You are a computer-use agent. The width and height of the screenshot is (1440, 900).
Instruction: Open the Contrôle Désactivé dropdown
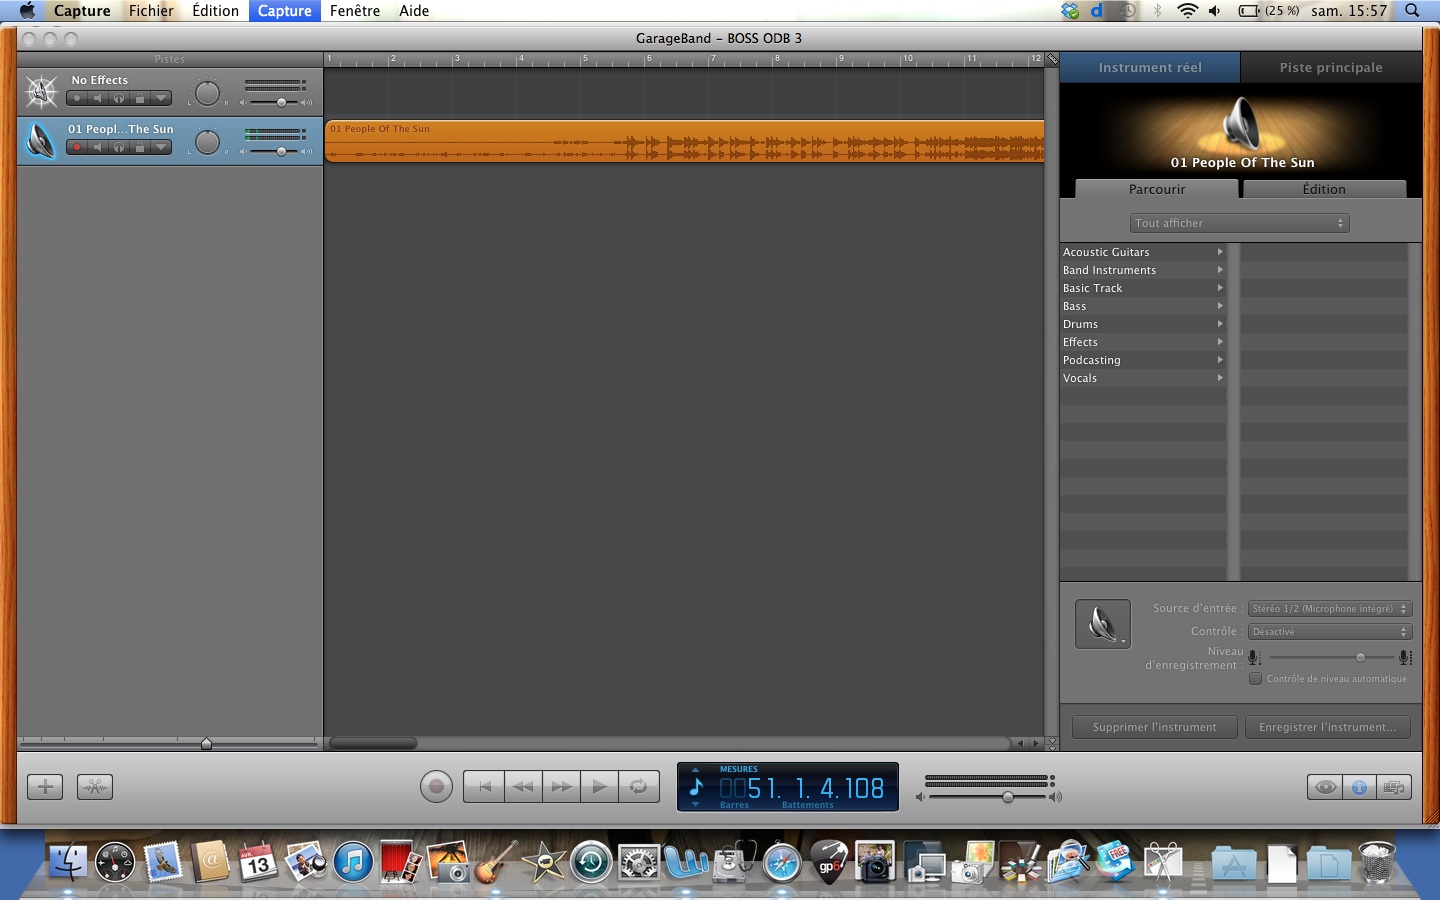(1330, 631)
